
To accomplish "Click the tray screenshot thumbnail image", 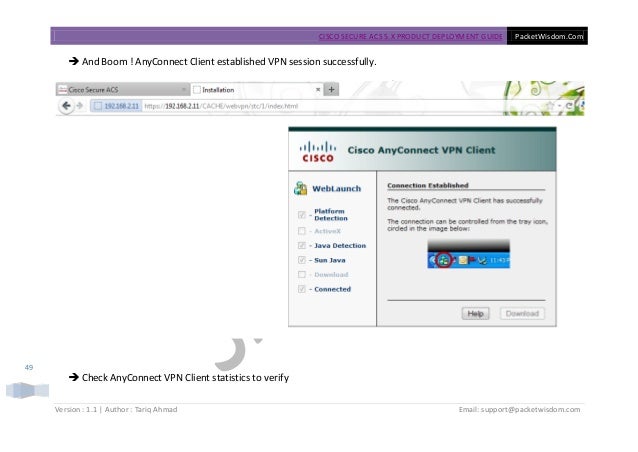I will coord(468,254).
